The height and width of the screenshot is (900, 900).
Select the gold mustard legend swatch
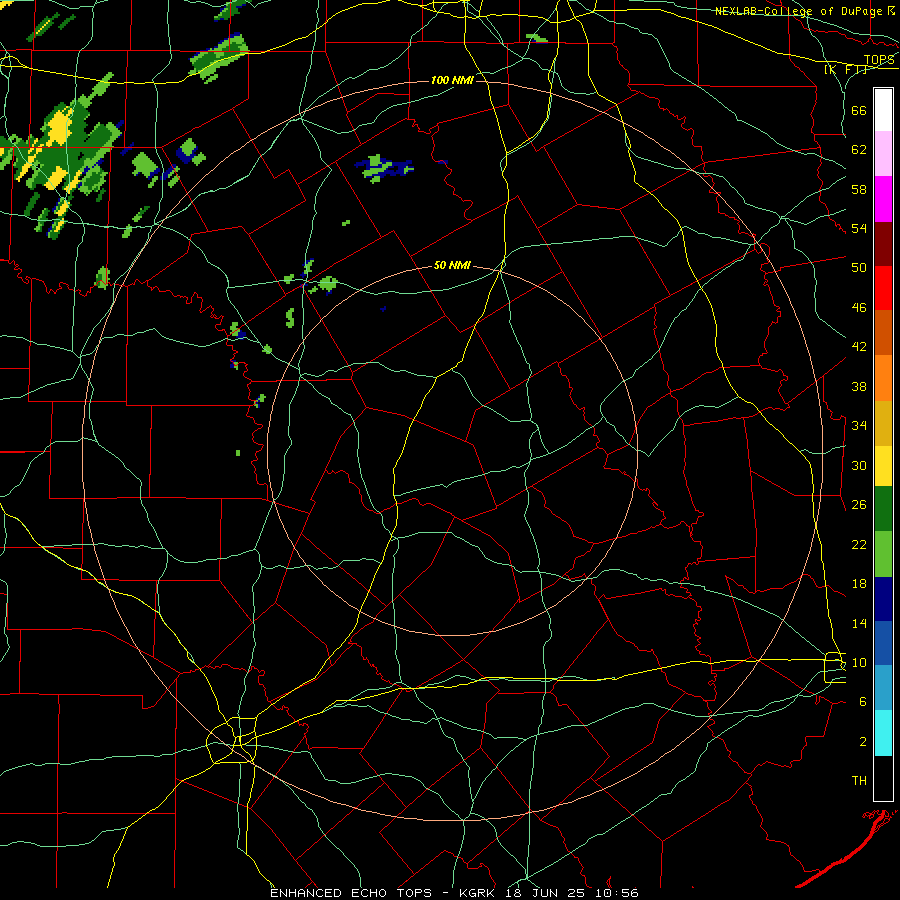click(883, 423)
